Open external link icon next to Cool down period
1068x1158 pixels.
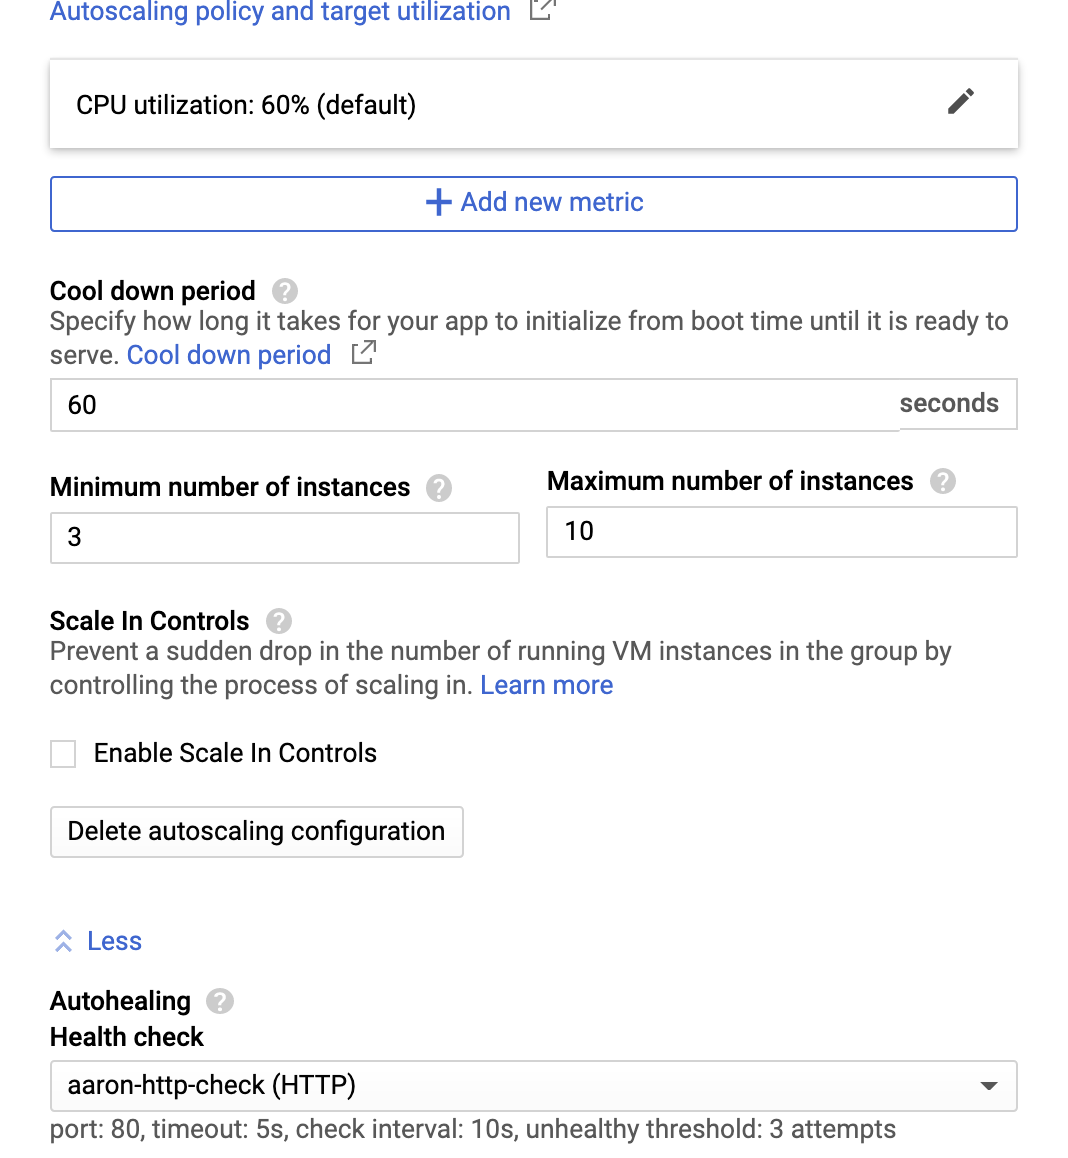[363, 352]
